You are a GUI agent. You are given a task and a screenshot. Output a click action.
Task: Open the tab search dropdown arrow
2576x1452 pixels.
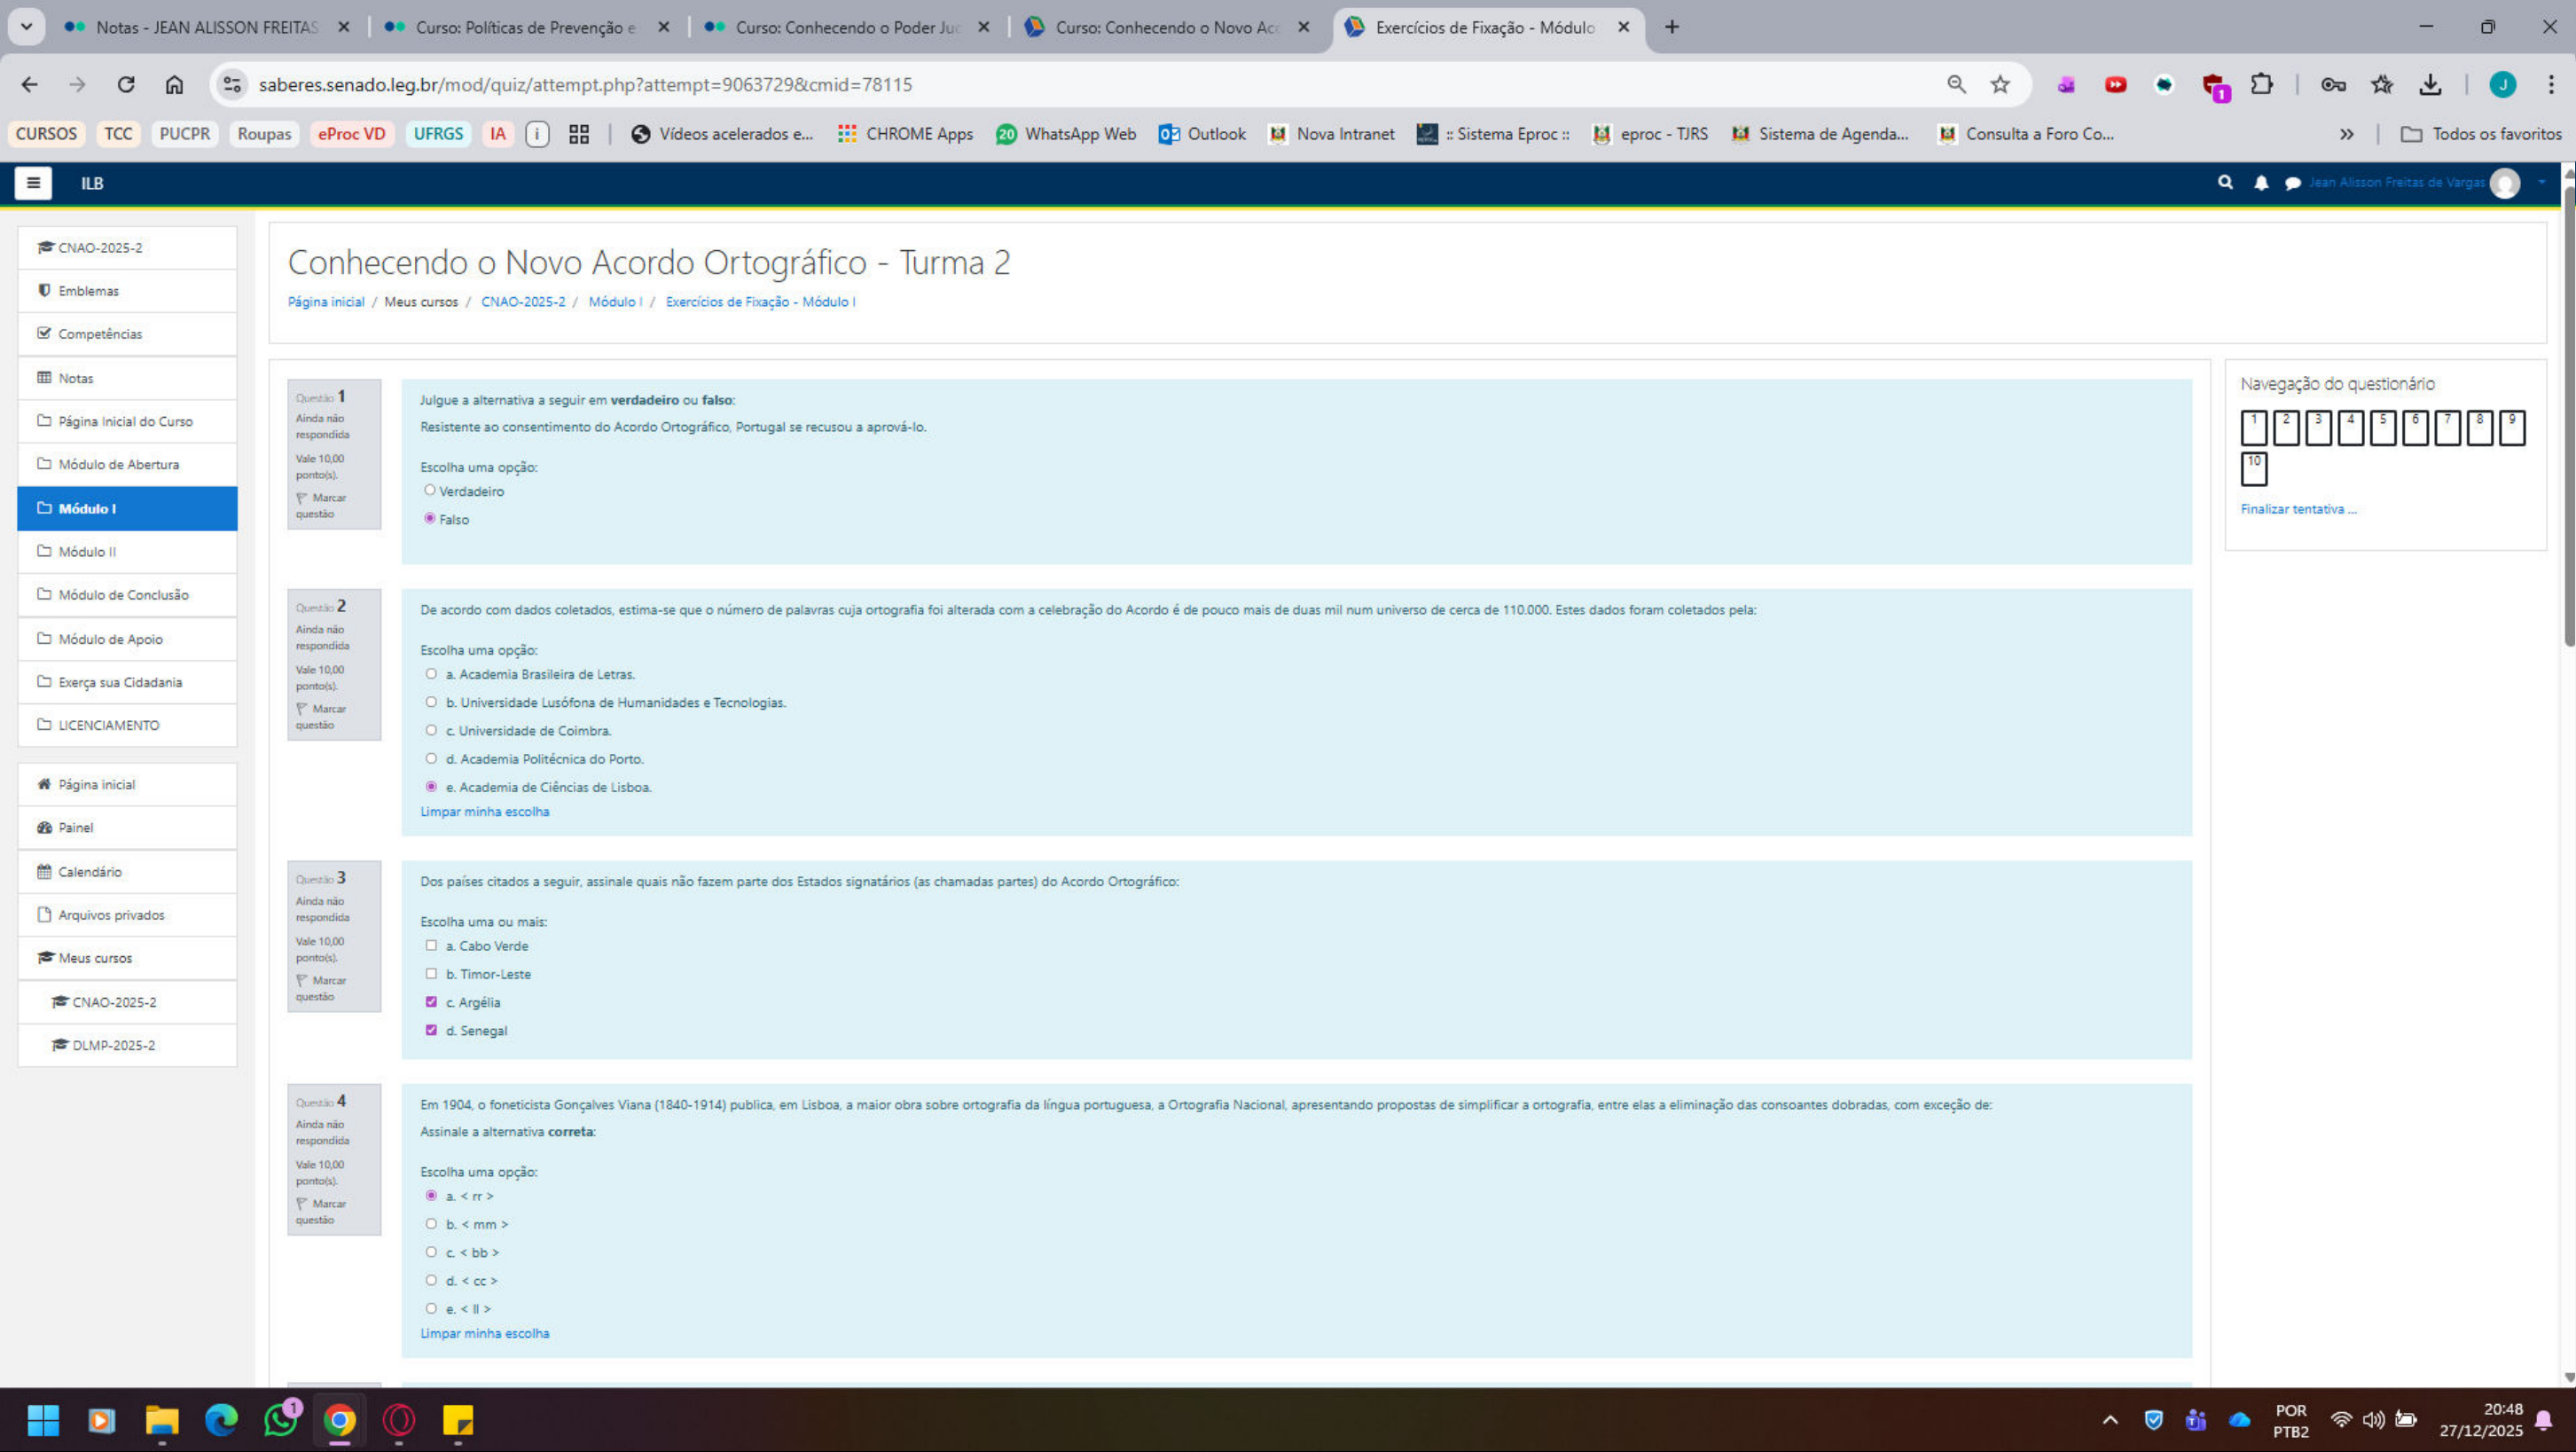(x=27, y=27)
